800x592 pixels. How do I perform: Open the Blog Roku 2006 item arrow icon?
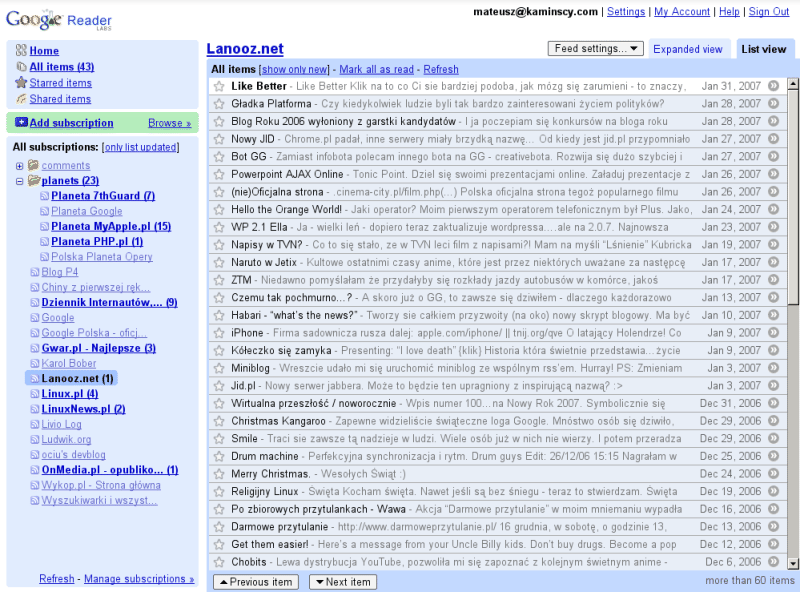pos(773,121)
